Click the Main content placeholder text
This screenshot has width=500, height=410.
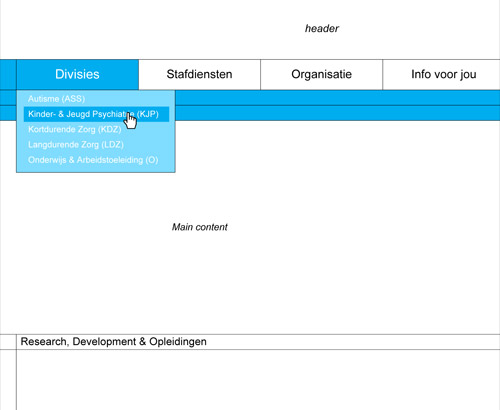pos(200,227)
